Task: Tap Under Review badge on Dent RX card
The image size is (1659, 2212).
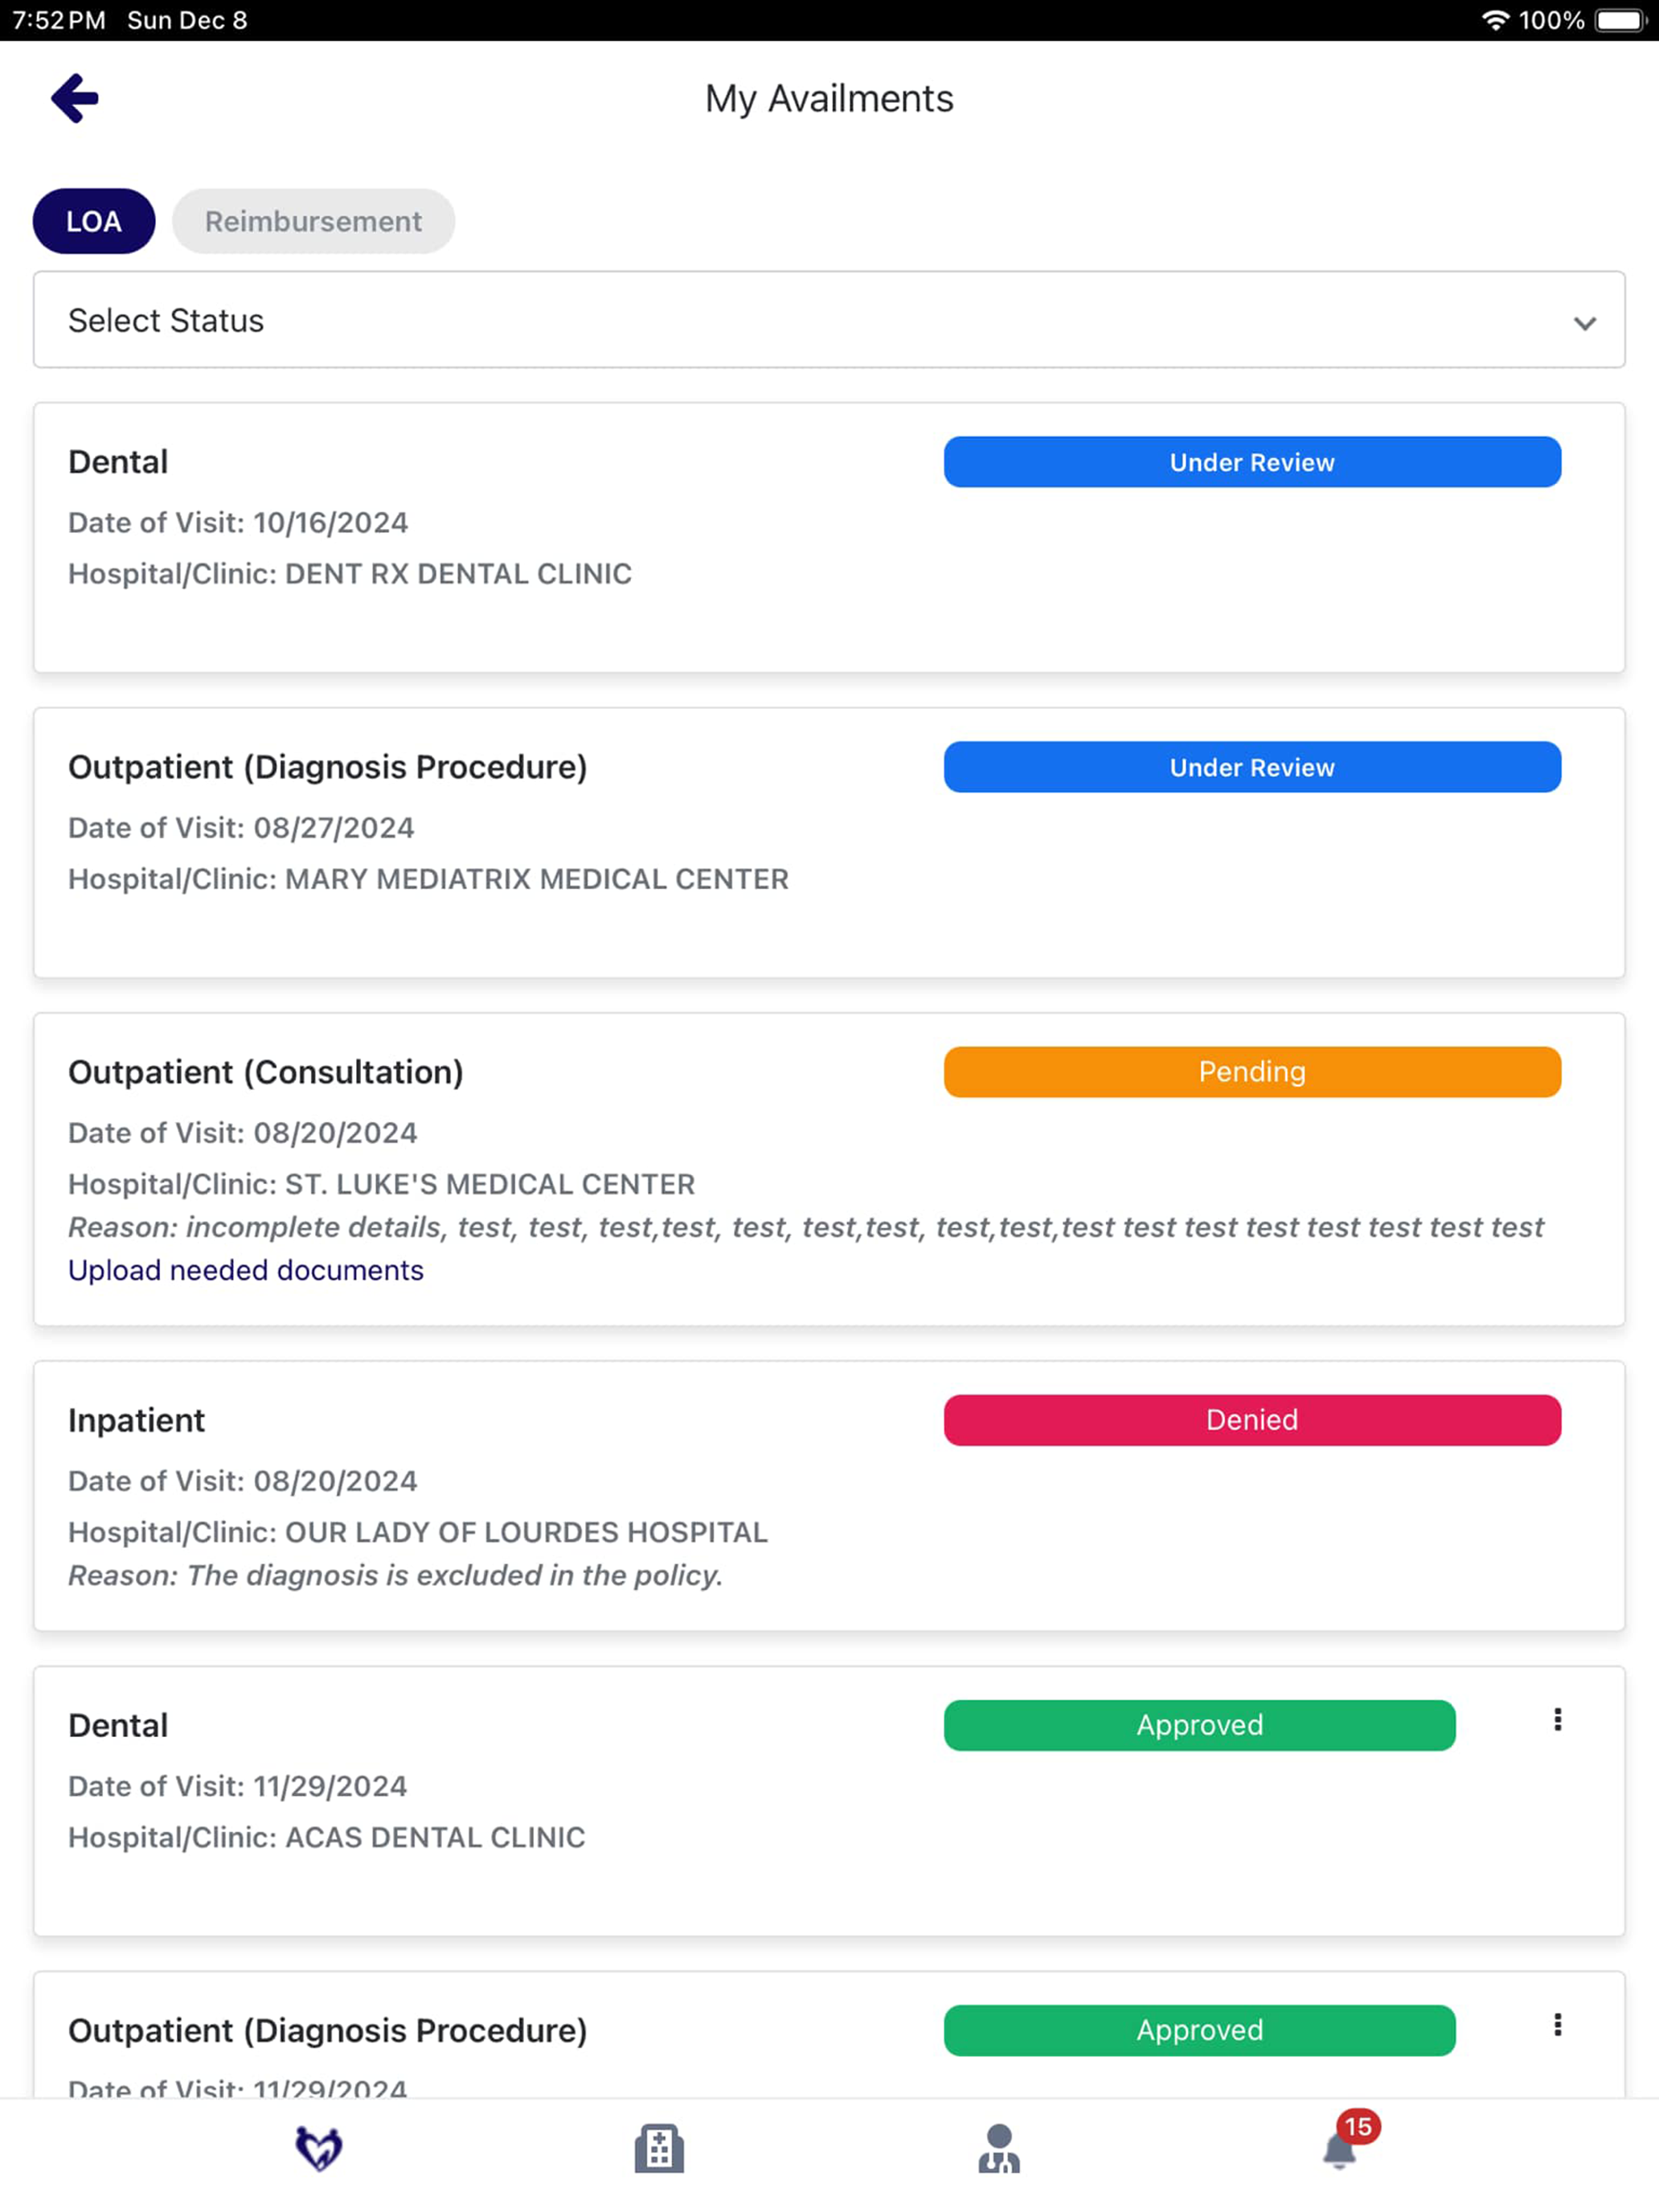Action: [1252, 462]
